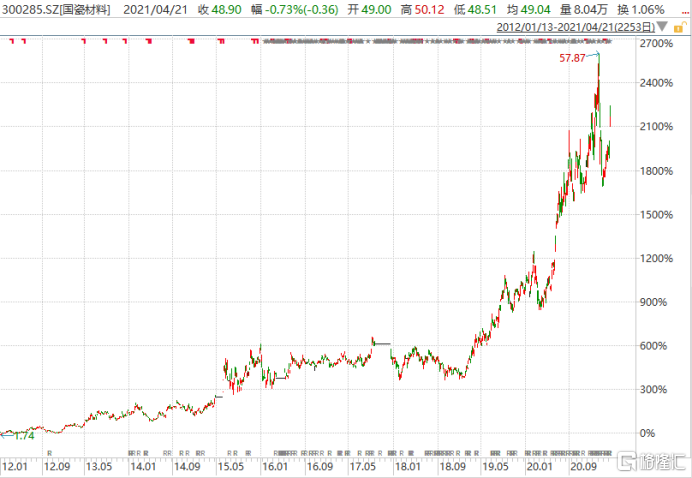Open the date range dropdown triangle

pos(662,27)
